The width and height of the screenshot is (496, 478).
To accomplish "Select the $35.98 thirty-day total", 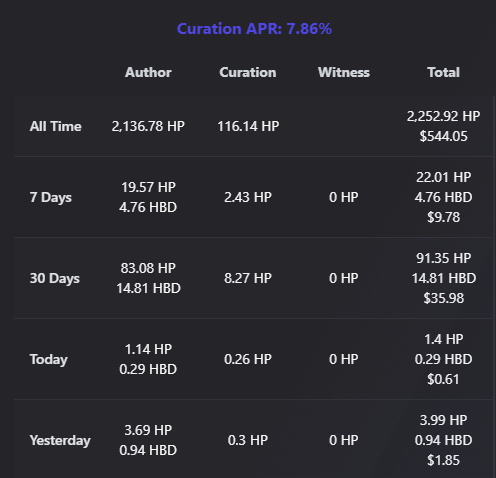I will (443, 298).
